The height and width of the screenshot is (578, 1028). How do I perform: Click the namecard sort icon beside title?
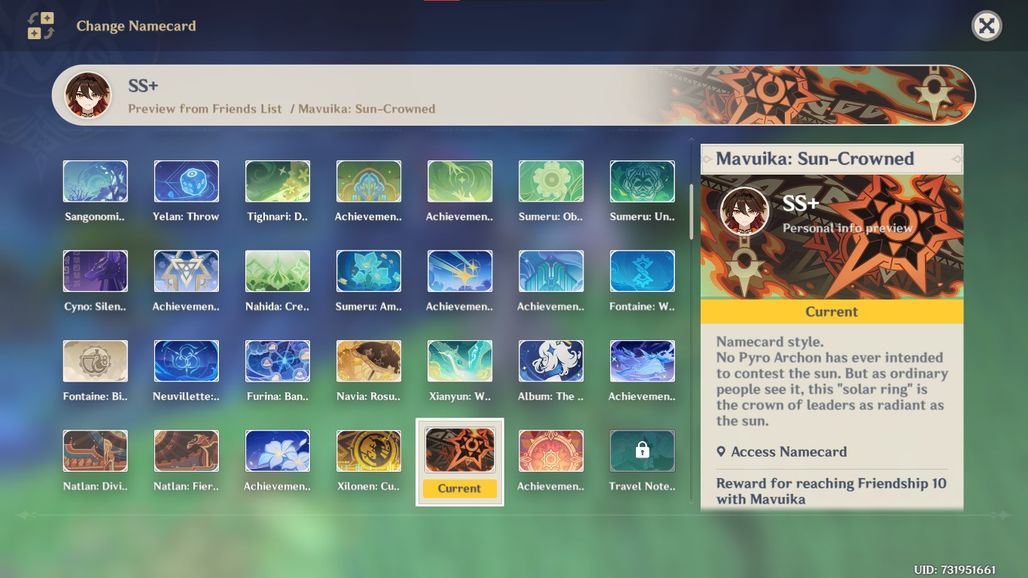click(x=41, y=26)
